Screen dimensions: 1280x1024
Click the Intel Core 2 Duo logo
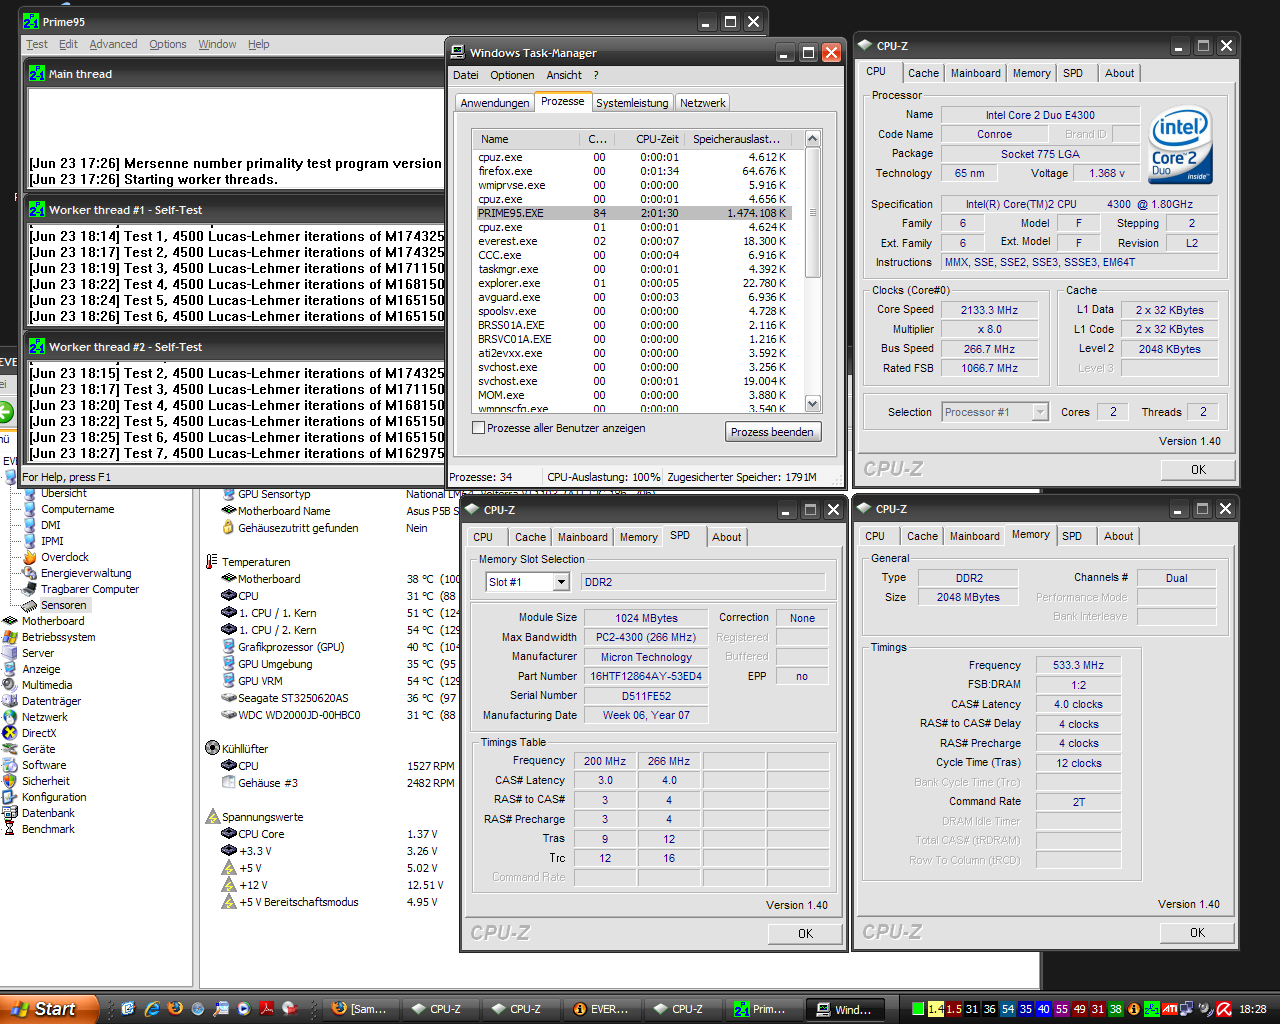pyautogui.click(x=1181, y=146)
